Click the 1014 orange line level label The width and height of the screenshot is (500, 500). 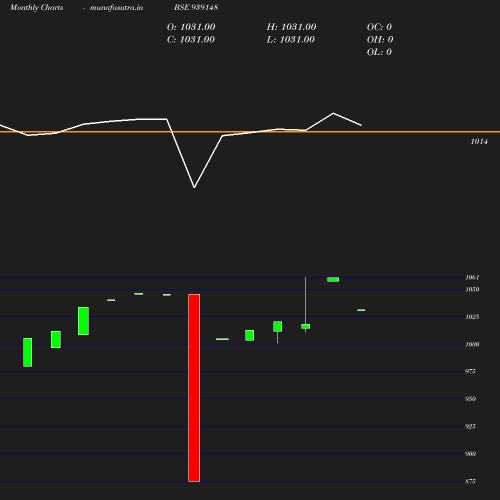pos(479,141)
